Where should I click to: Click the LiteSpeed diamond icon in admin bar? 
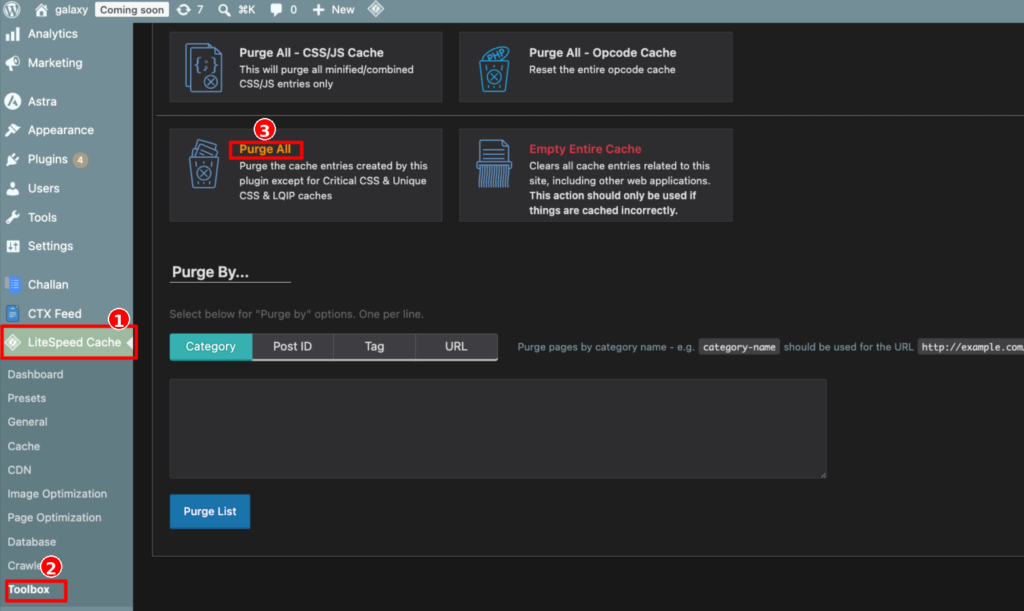click(376, 9)
